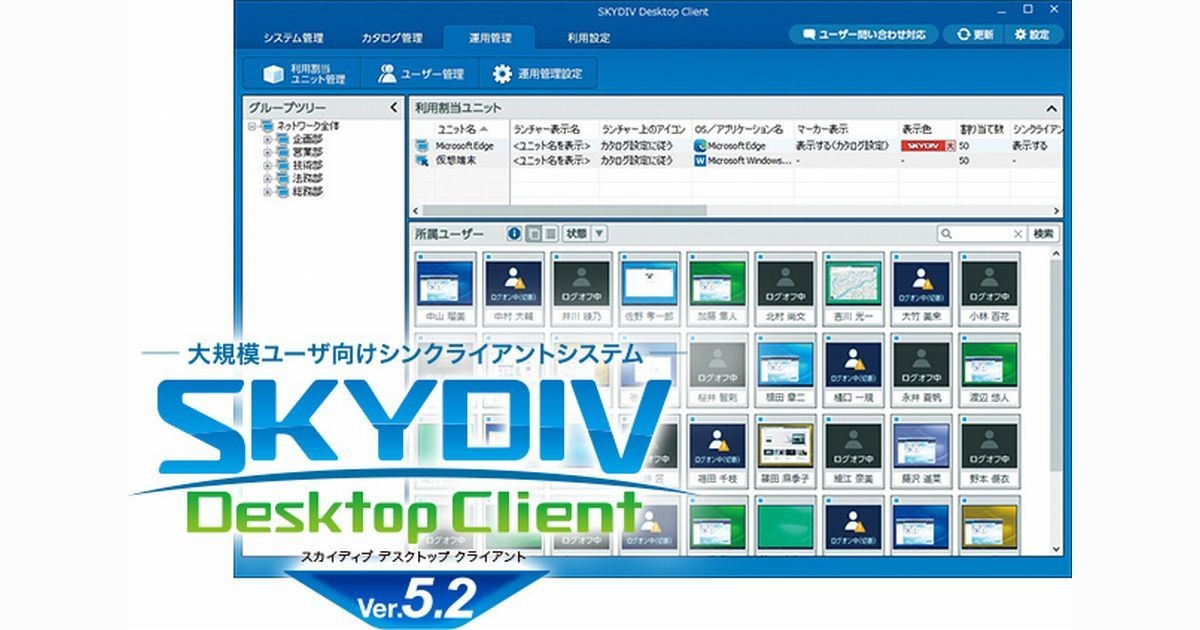Image resolution: width=1200 pixels, height=630 pixels.
Task: Collapse the グループツリー panel with its chevron
Action: 394,107
